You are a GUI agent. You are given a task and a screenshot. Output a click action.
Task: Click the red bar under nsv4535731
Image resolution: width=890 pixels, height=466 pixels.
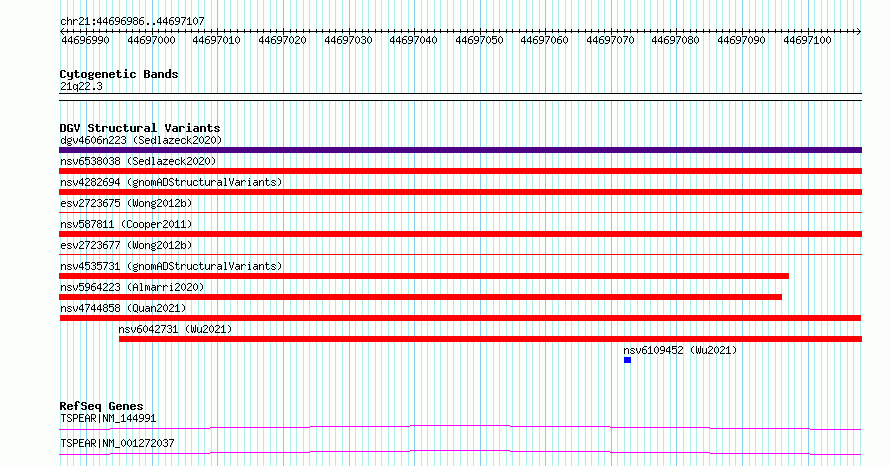(424, 276)
